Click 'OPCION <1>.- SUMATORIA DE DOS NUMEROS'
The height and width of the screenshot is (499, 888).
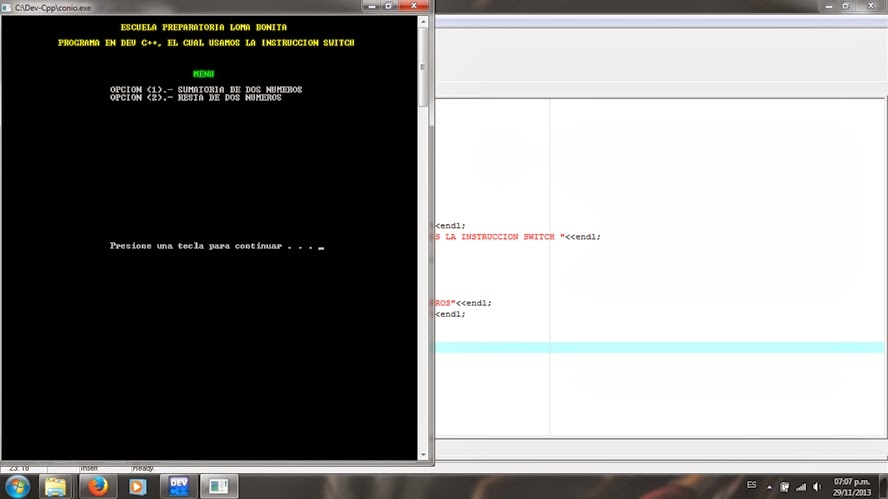(x=206, y=89)
